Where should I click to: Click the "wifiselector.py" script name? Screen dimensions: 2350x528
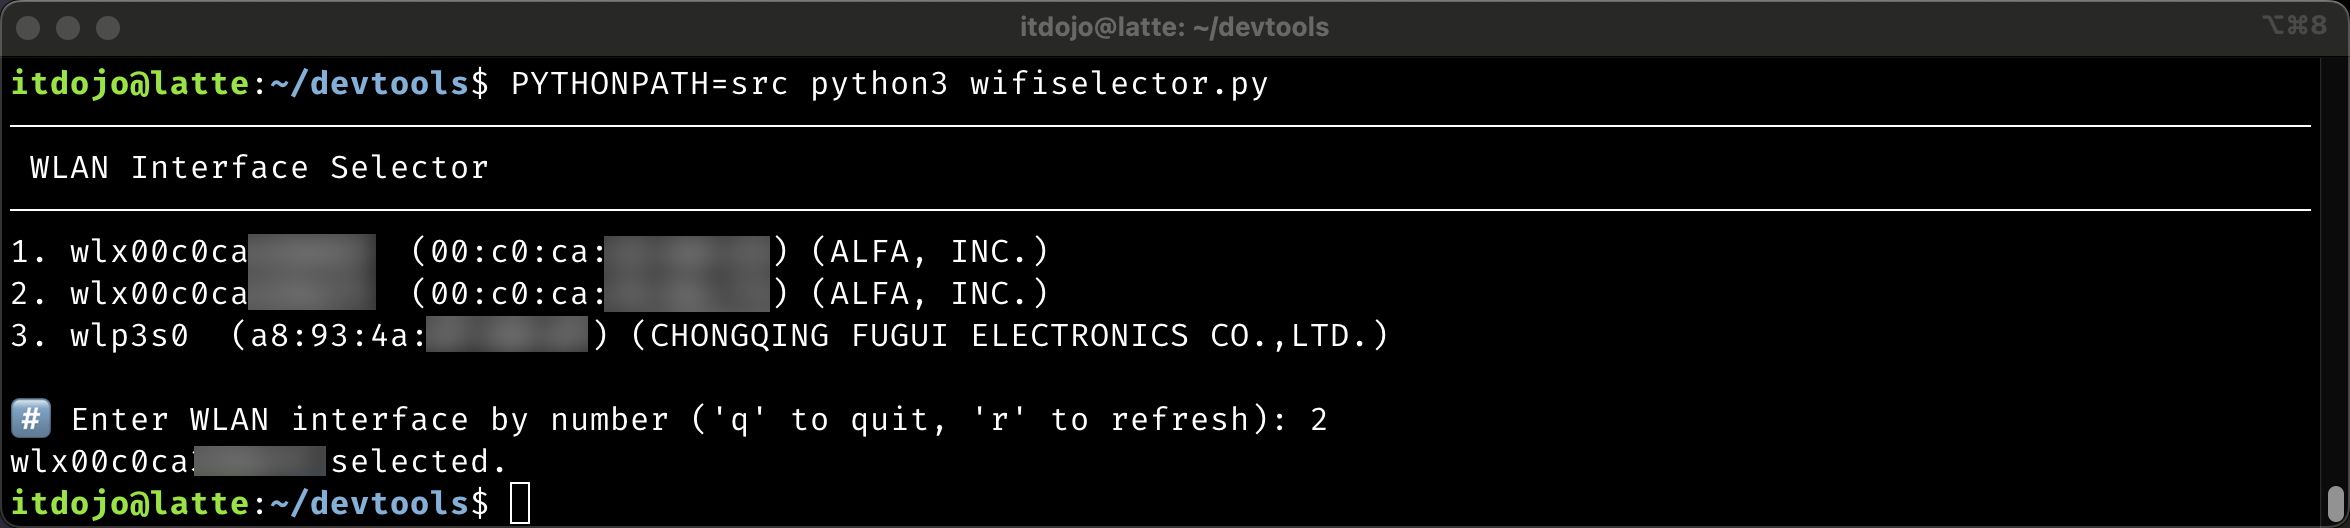click(x=1119, y=83)
